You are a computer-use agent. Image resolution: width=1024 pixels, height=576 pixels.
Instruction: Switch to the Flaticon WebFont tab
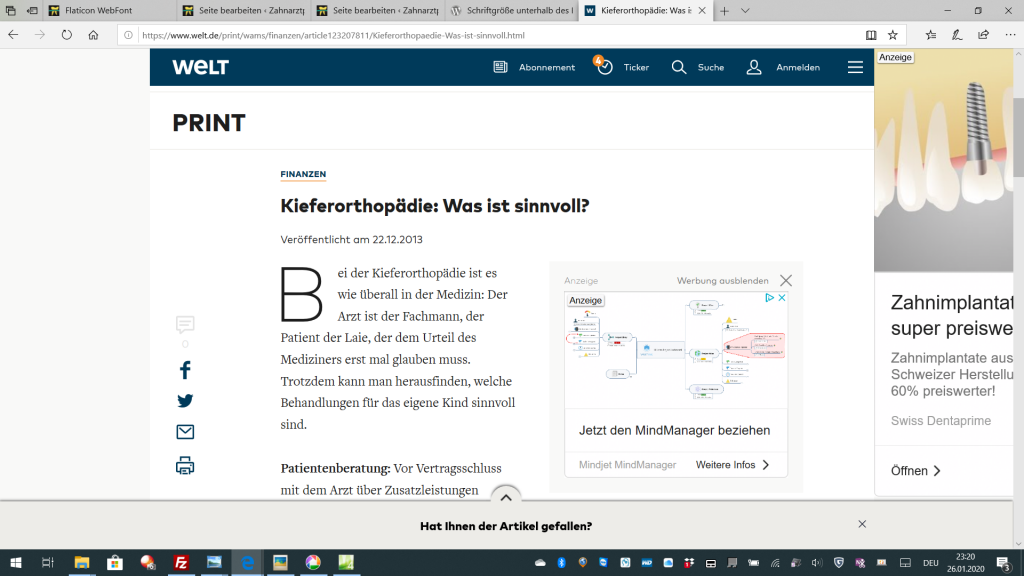click(111, 10)
